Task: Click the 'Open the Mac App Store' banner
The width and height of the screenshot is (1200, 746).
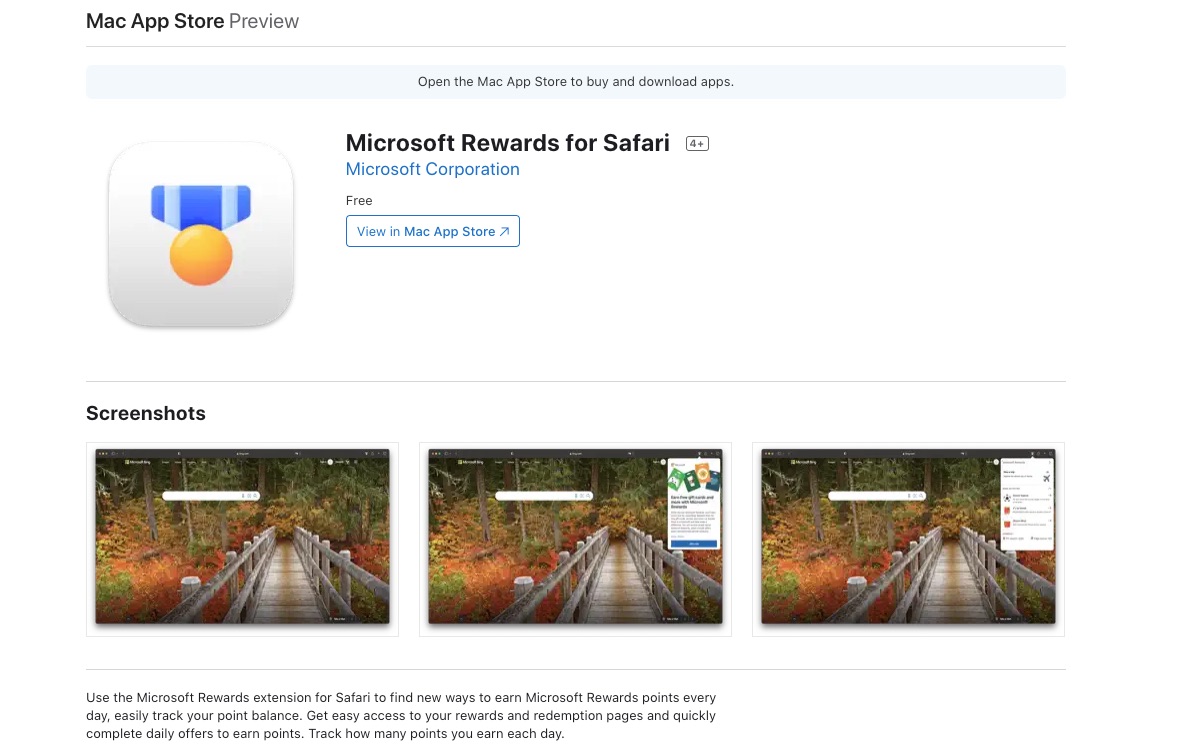Action: 576,82
